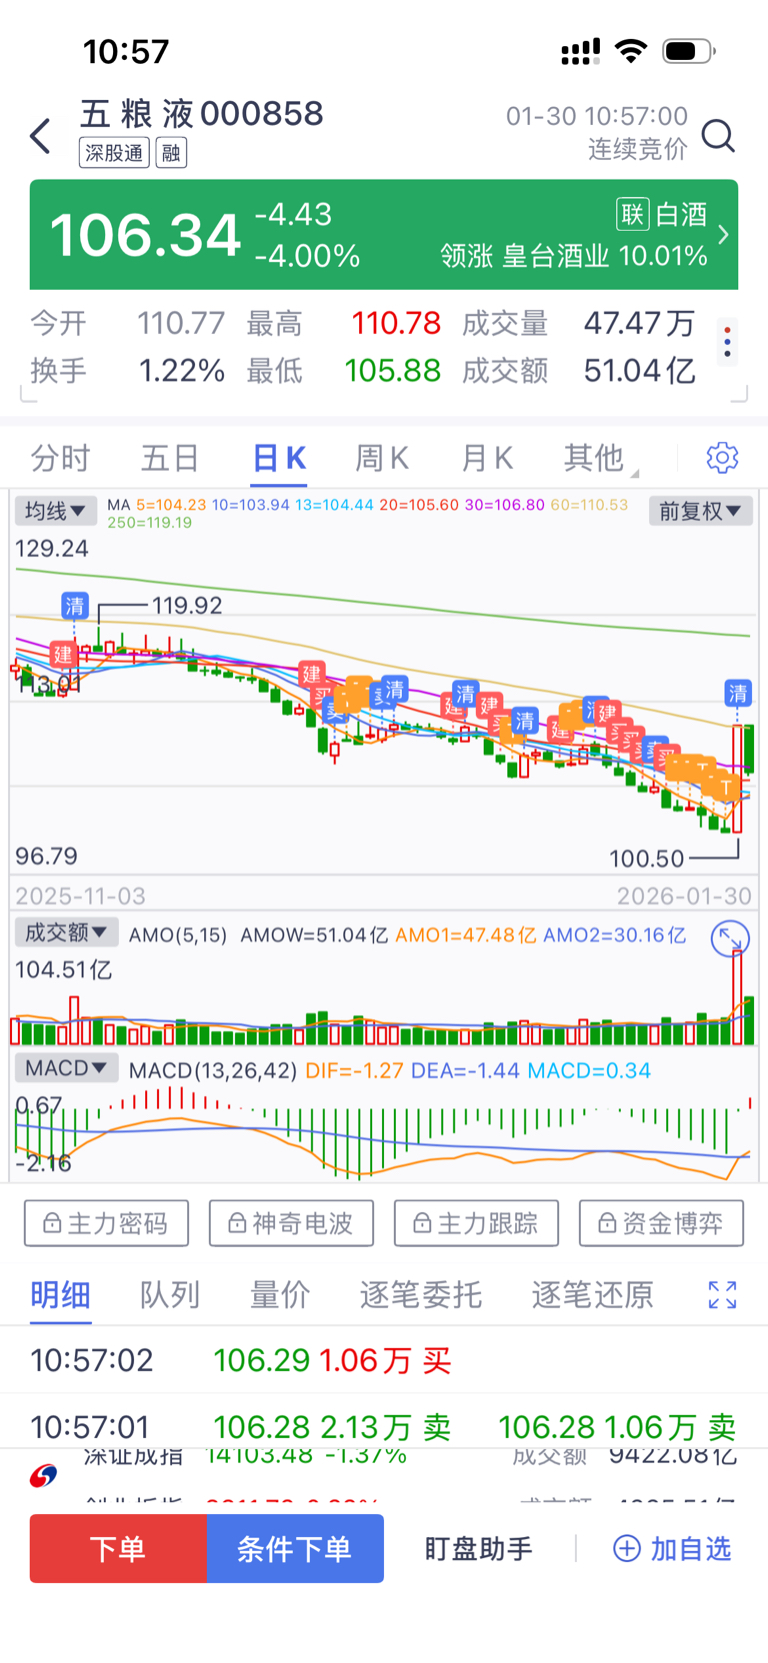Open the 盯盘助手 tool
Viewport: 768px width, 1663px height.
tap(479, 1549)
